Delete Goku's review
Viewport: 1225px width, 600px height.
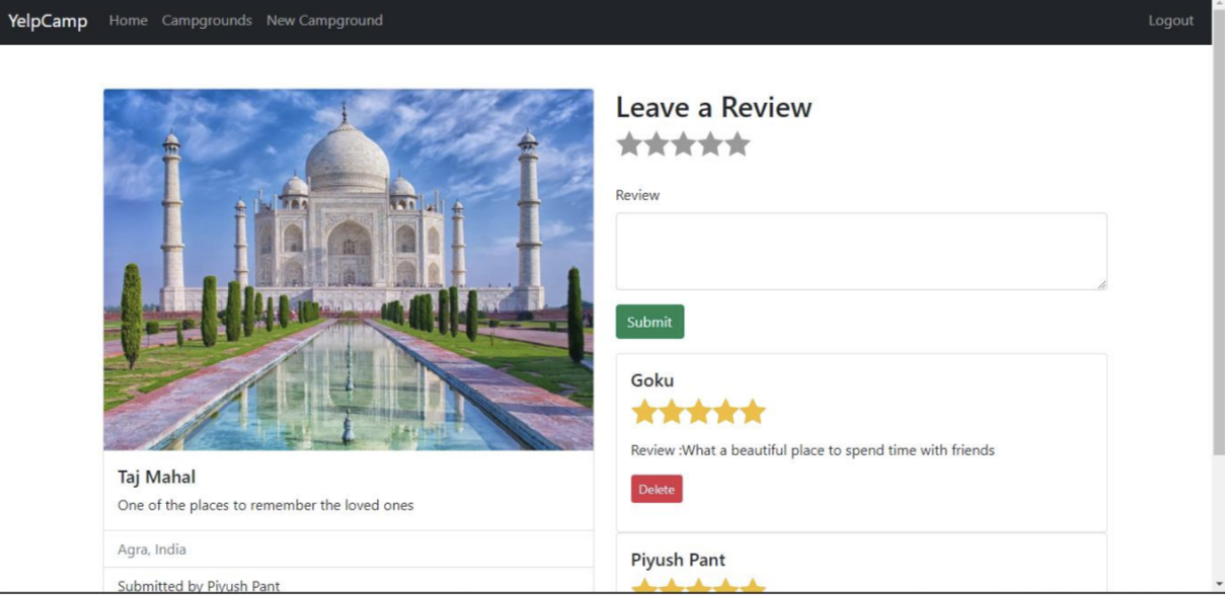point(657,489)
